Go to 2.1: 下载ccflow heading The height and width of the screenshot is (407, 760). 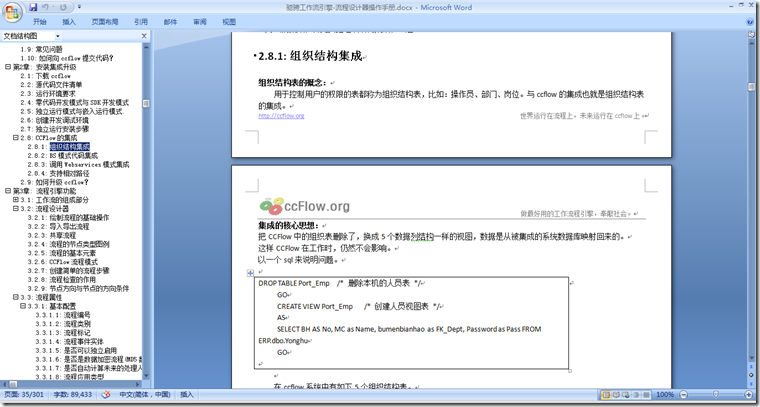point(45,76)
